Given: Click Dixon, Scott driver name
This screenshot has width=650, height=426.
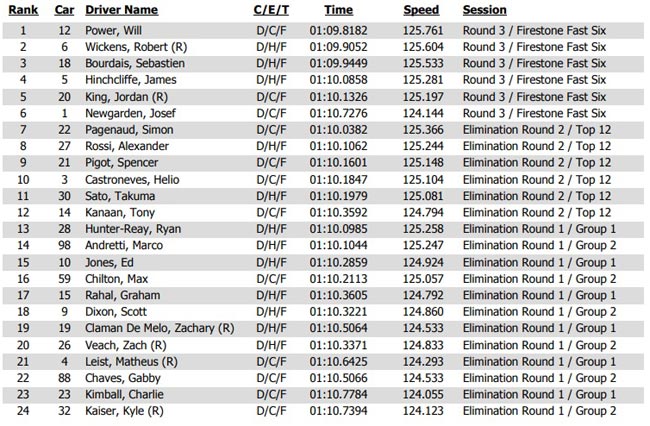Looking at the screenshot, I should (x=116, y=312).
